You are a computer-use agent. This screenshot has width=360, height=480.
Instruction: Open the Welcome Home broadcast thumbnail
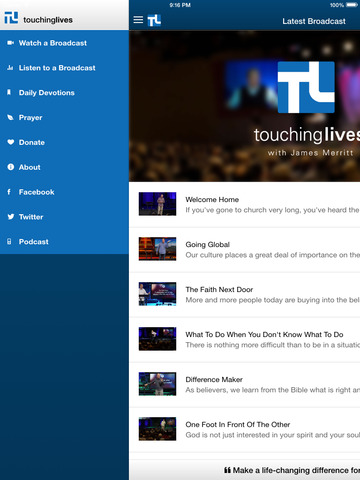[157, 204]
